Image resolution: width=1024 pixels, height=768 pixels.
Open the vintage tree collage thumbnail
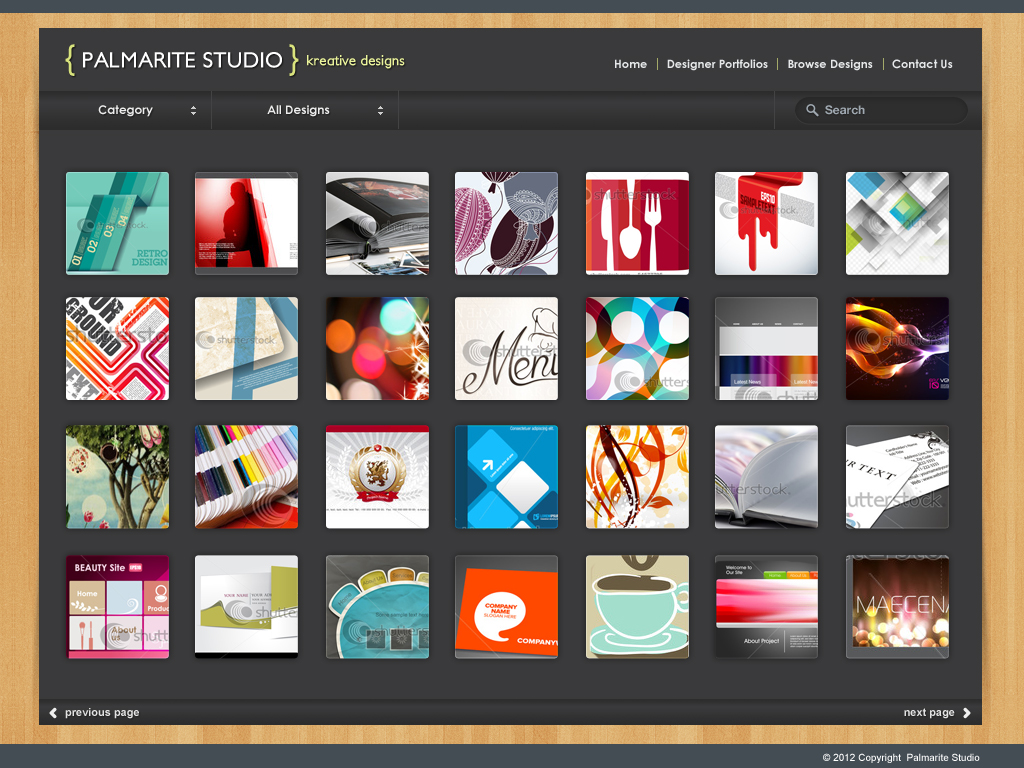tap(118, 477)
